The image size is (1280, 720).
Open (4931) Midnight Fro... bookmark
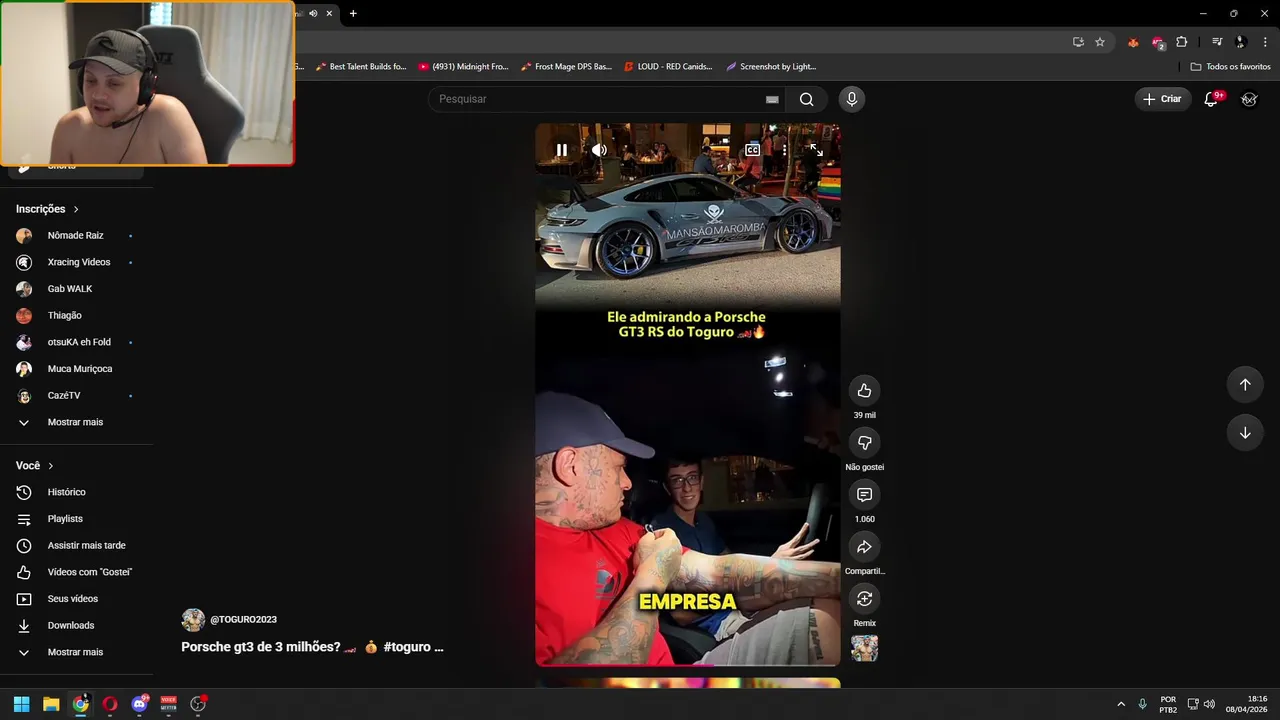(x=463, y=67)
